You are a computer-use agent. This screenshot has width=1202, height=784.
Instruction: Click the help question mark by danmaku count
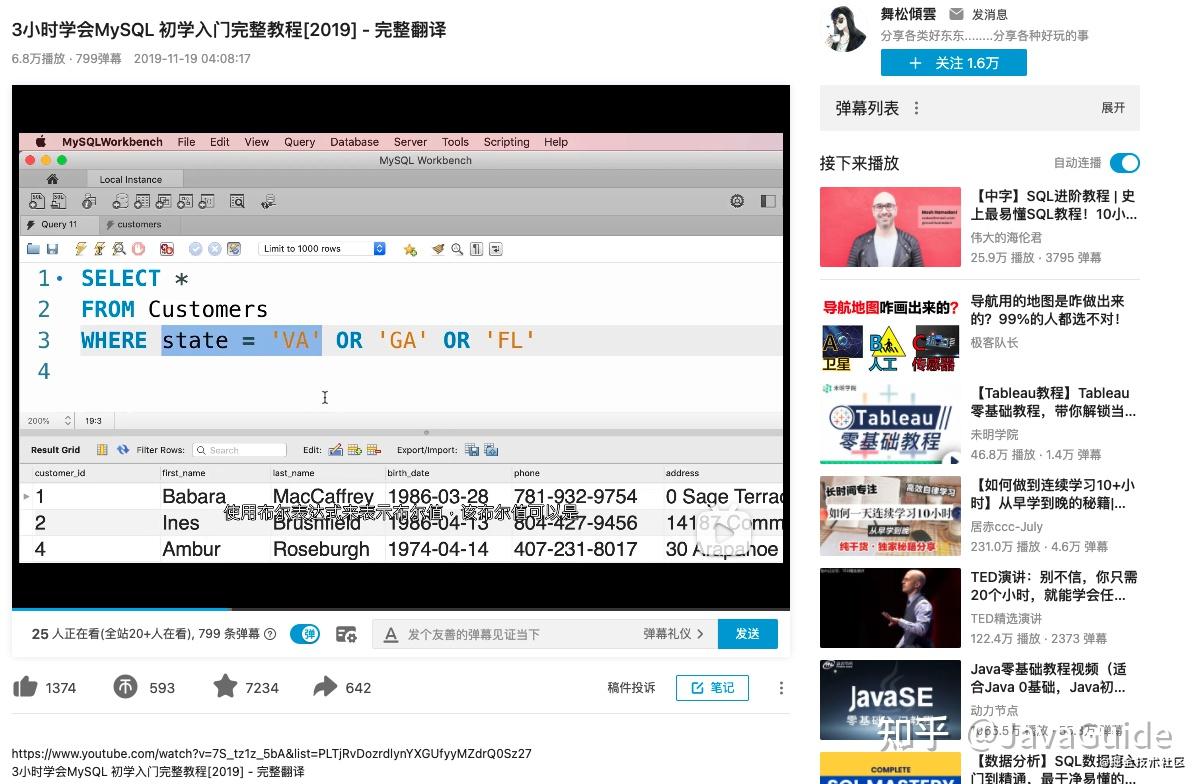(270, 634)
